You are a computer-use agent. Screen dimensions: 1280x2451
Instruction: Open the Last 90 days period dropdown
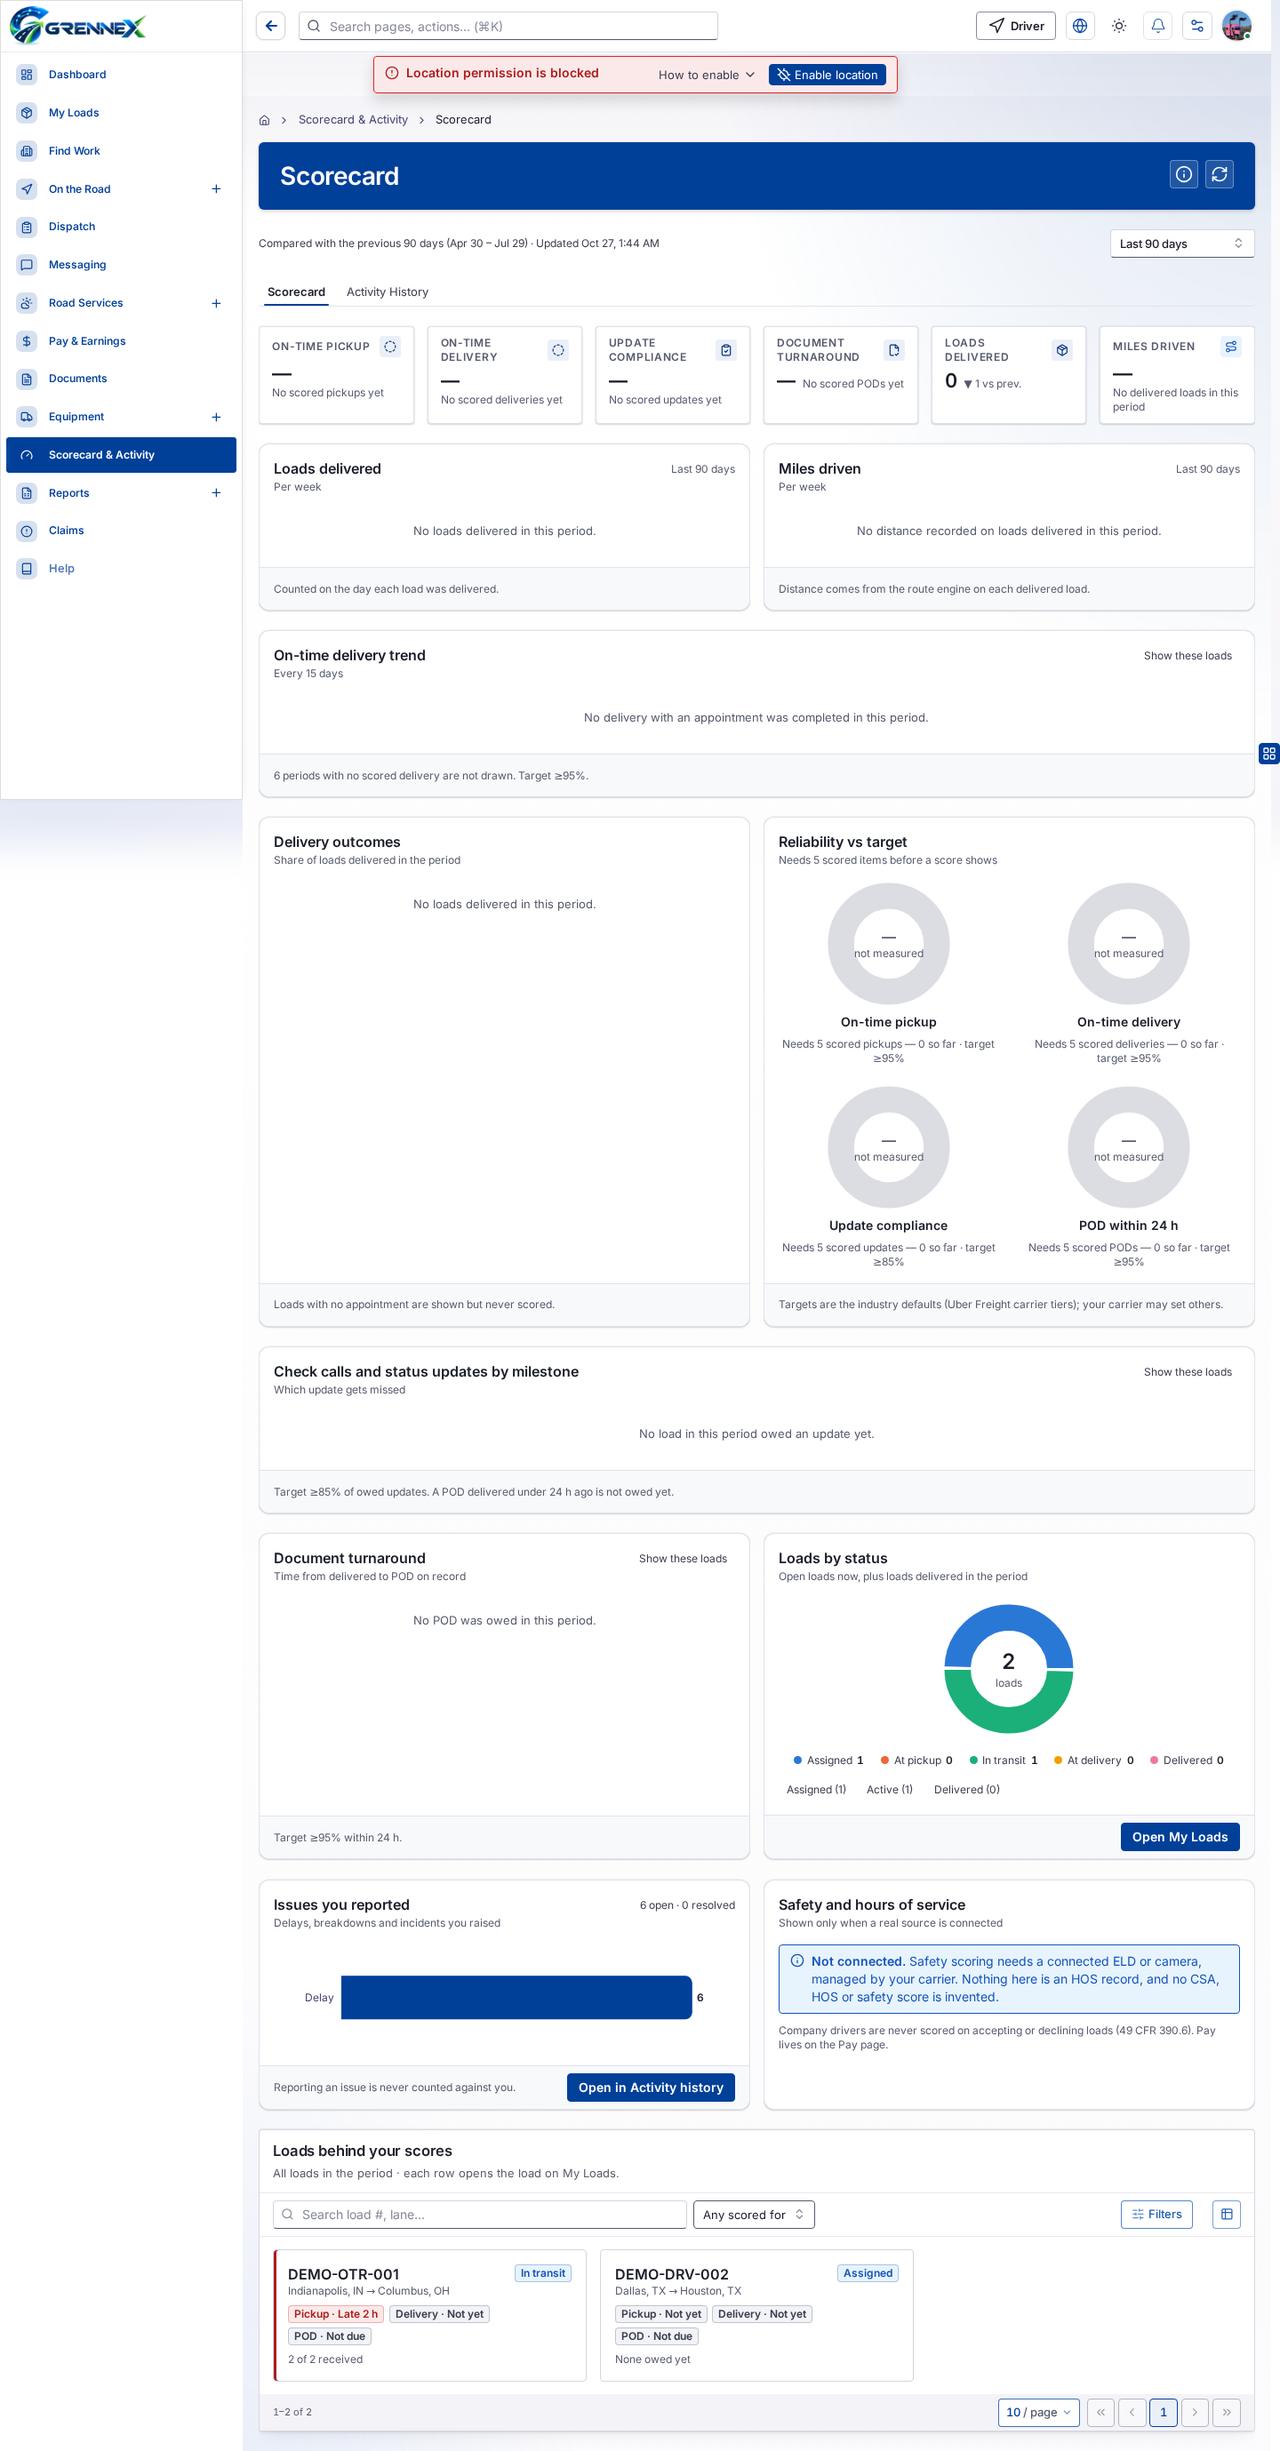click(x=1182, y=244)
